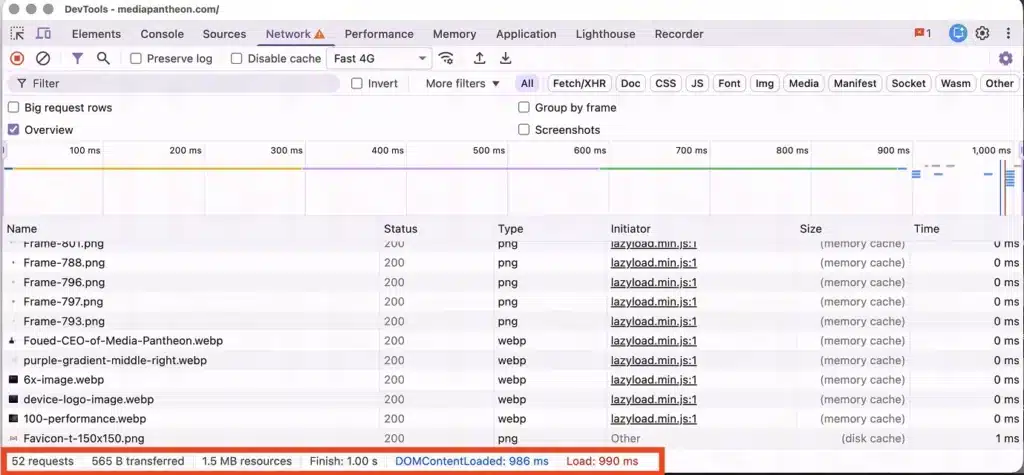This screenshot has height=475, width=1024.
Task: Filter by Fetch/XHR requests
Action: tap(579, 84)
